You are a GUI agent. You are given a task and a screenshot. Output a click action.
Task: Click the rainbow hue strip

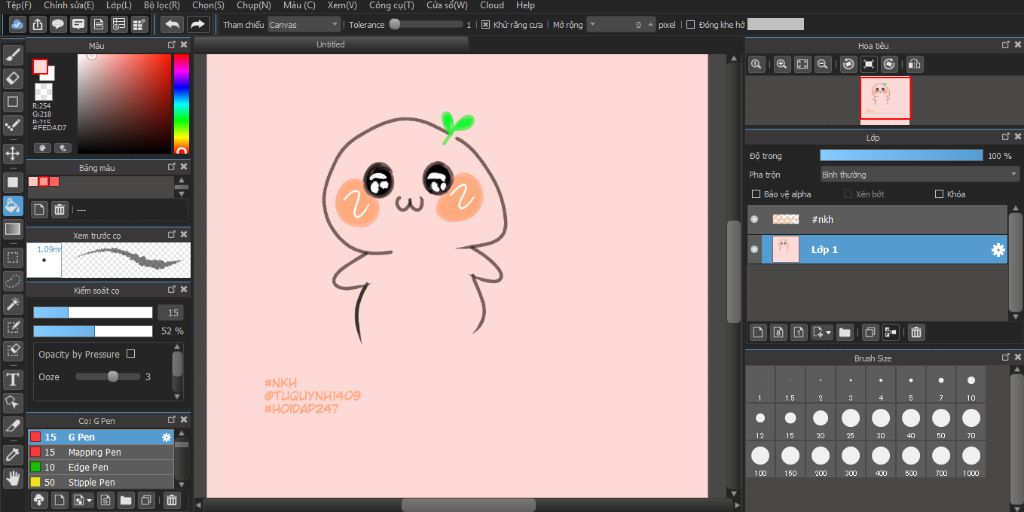coord(181,104)
